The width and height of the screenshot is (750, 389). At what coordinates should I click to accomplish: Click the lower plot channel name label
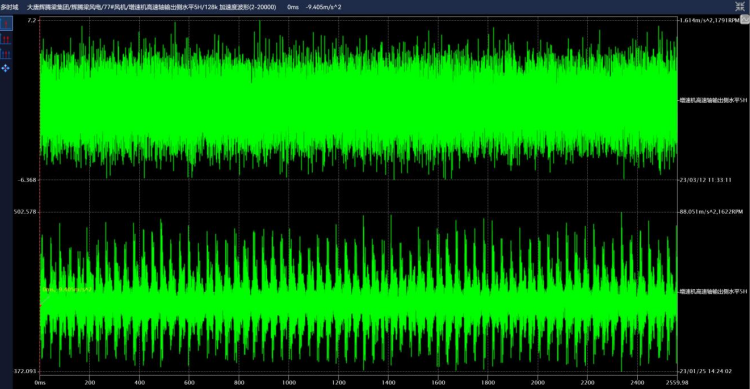click(x=713, y=291)
